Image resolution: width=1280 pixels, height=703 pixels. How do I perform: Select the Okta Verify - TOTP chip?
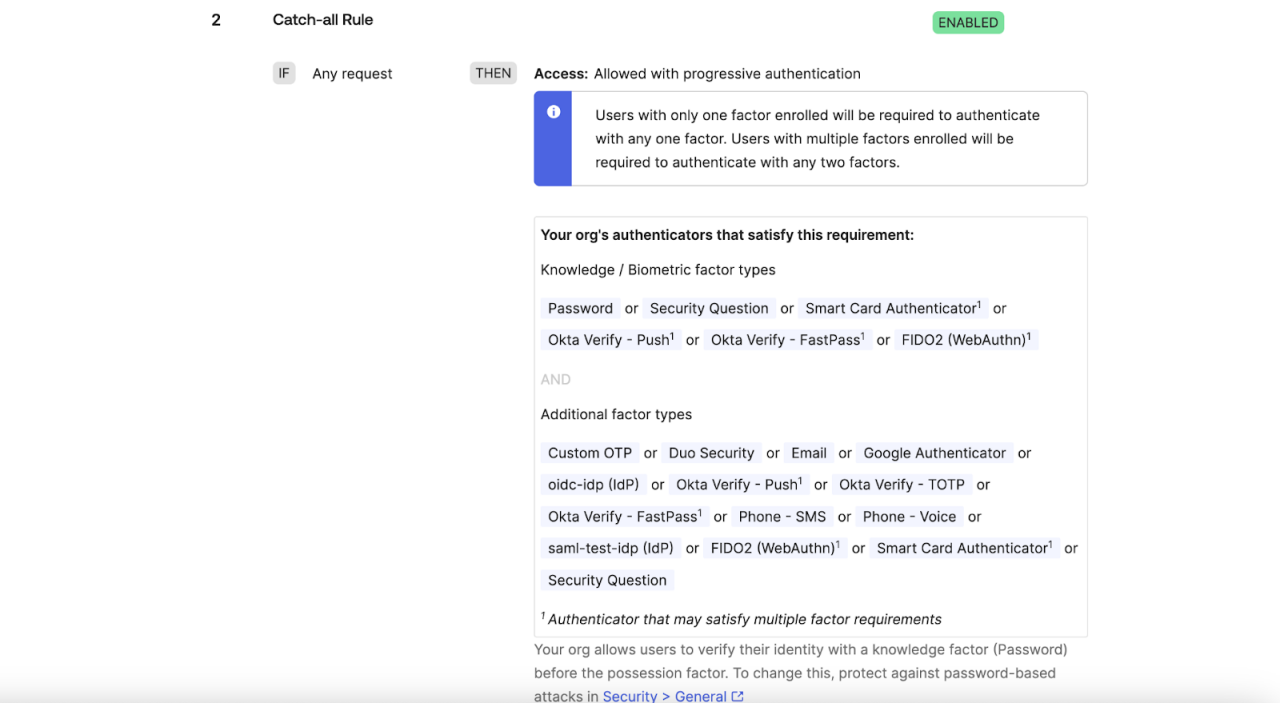coord(901,485)
